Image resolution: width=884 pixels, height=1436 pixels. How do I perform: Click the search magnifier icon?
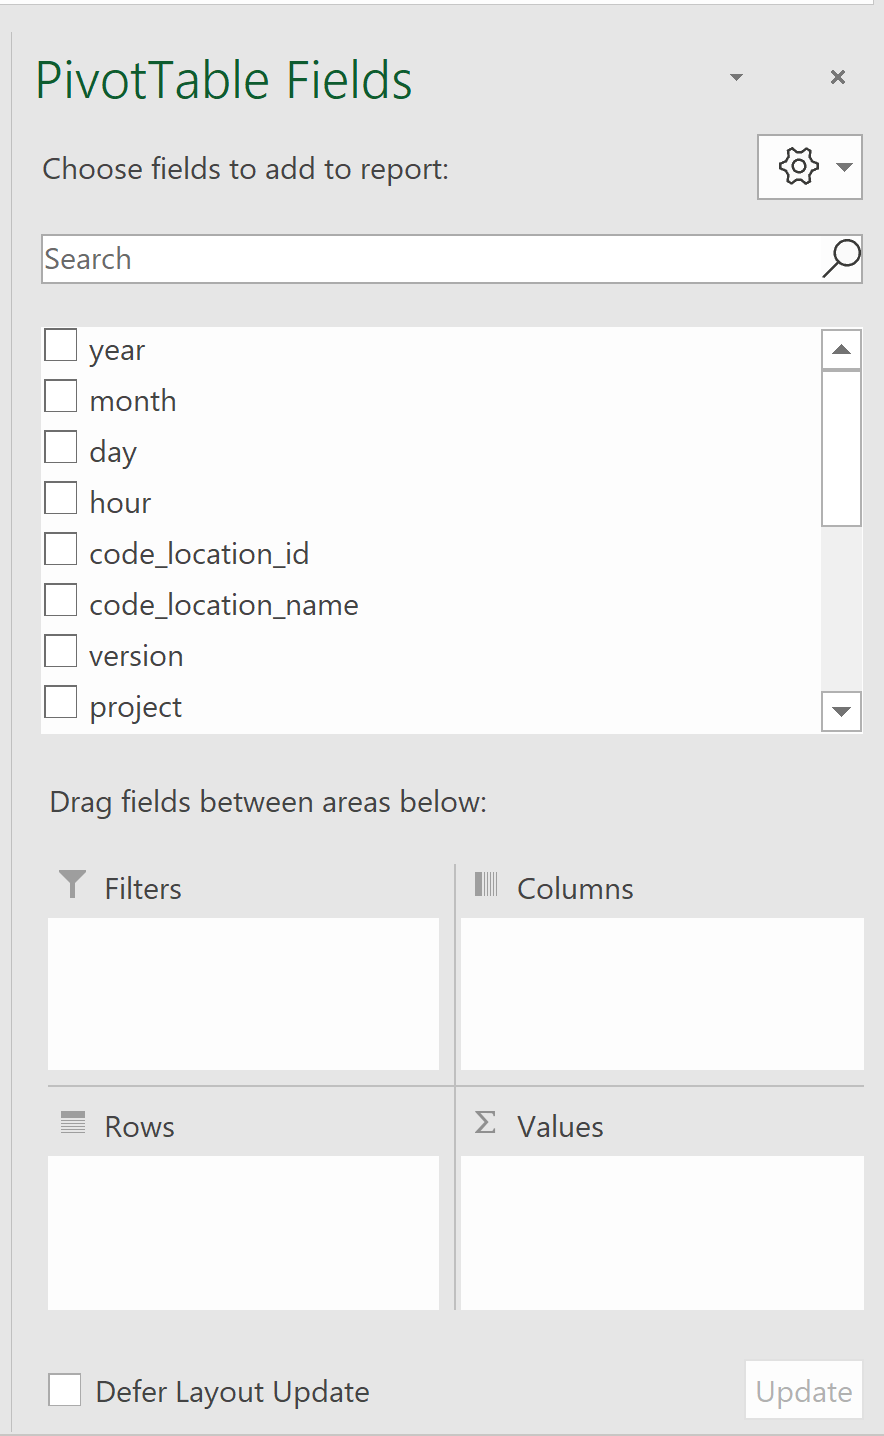841,258
